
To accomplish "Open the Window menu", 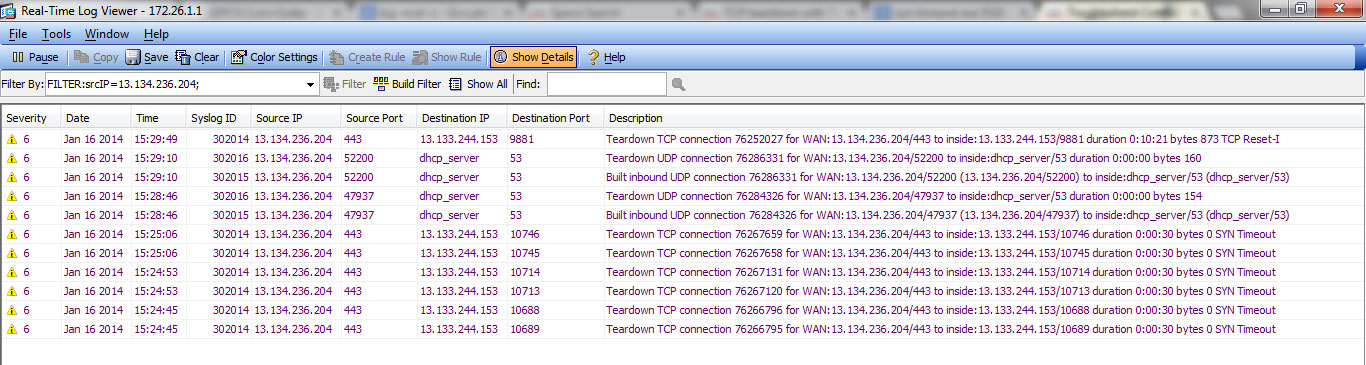I will click(107, 34).
